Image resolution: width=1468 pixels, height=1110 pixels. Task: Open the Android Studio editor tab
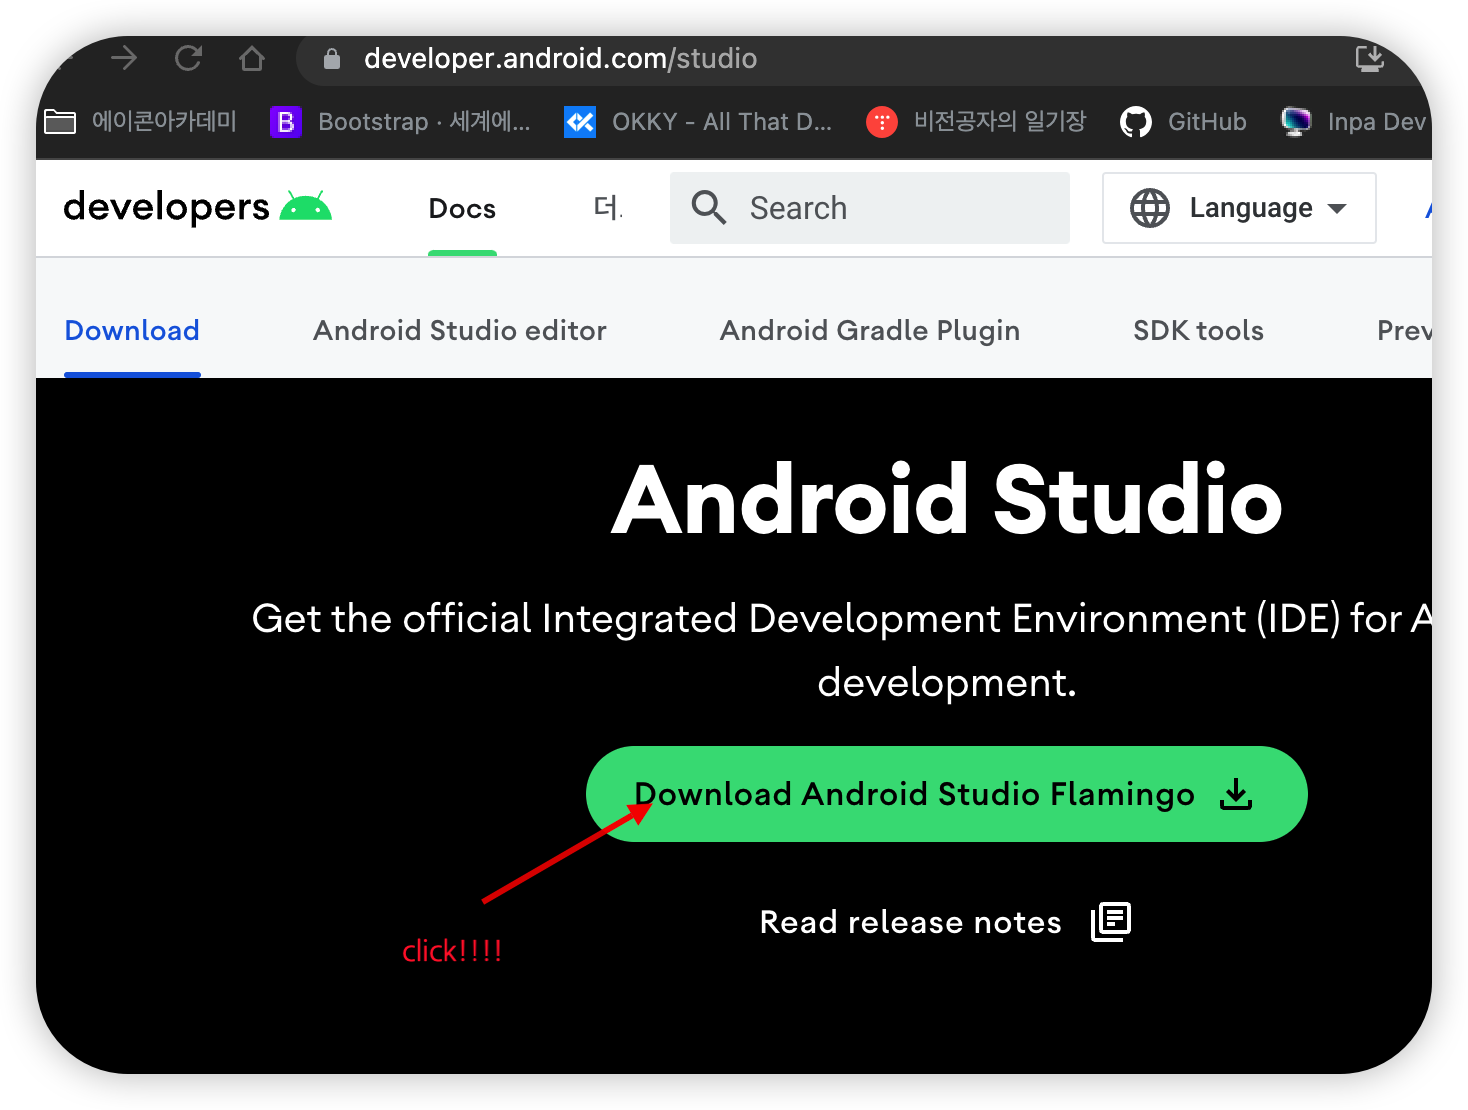(x=460, y=330)
